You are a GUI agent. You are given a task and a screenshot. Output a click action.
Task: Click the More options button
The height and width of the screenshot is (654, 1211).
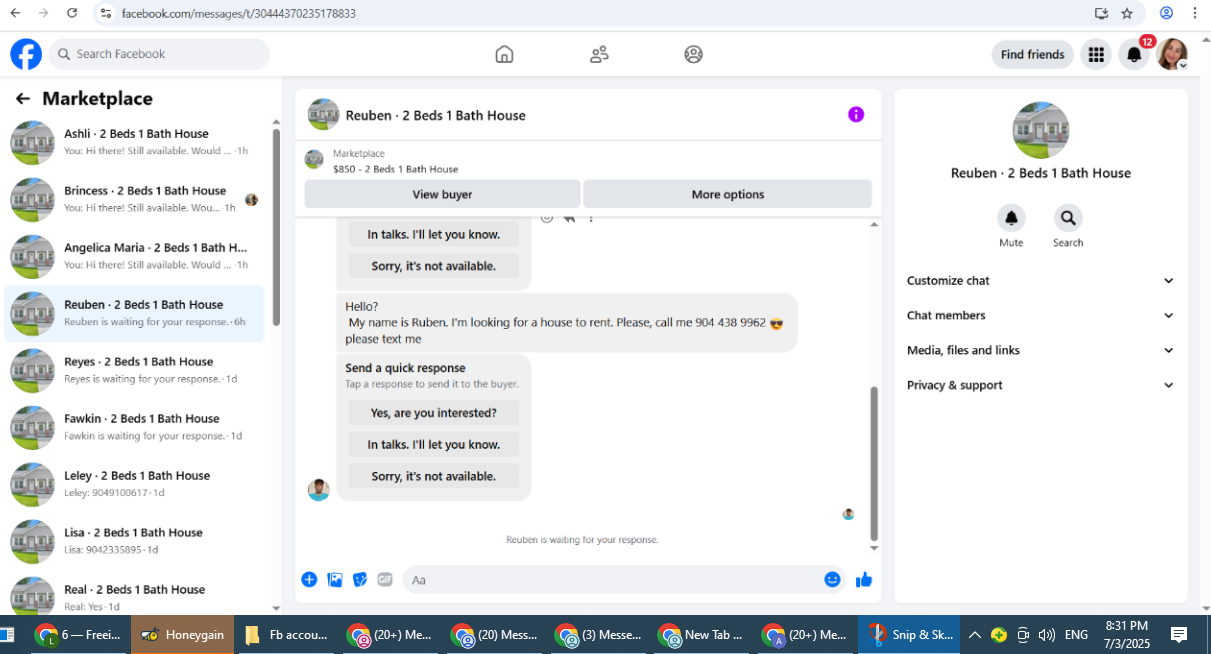tap(728, 194)
